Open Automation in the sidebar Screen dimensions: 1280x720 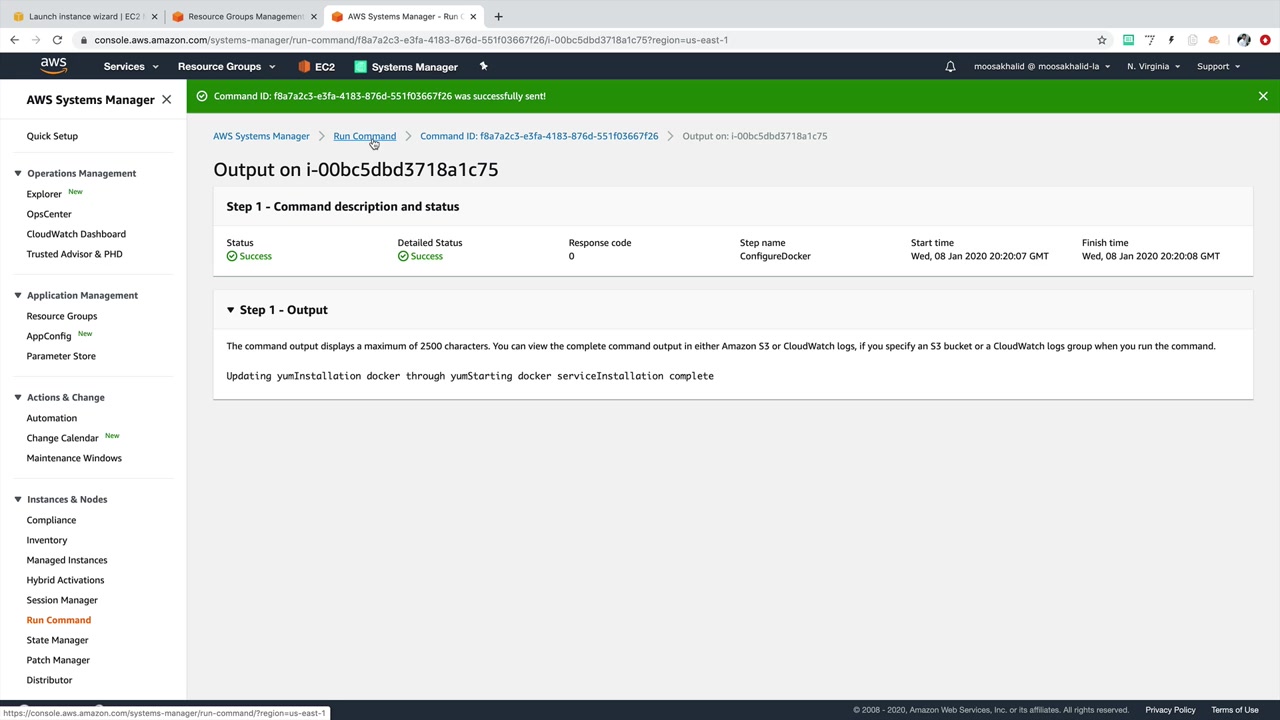pos(52,418)
